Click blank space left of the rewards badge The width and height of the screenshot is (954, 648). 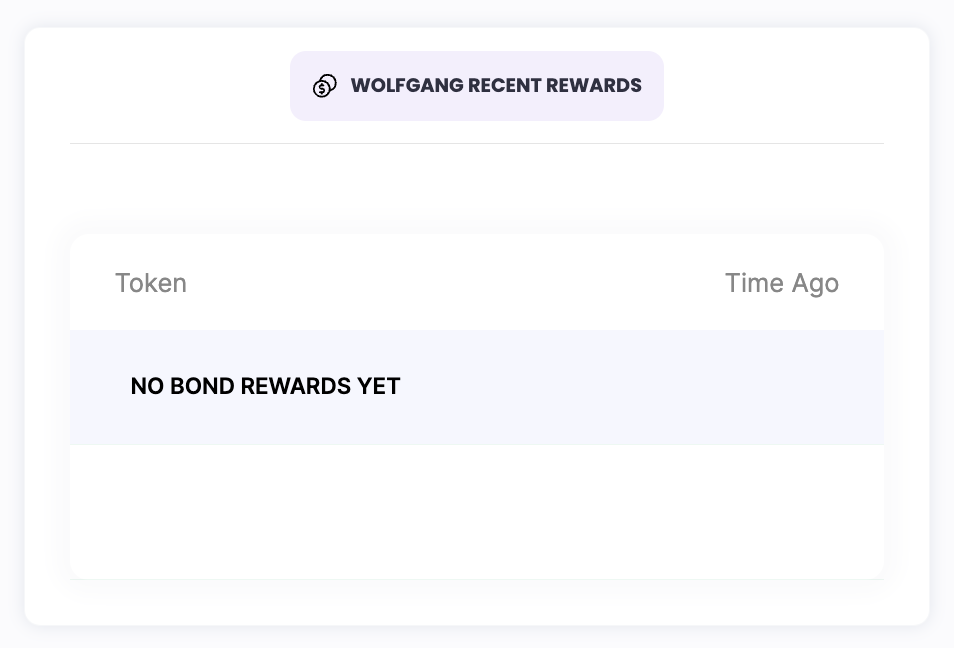[x=170, y=86]
